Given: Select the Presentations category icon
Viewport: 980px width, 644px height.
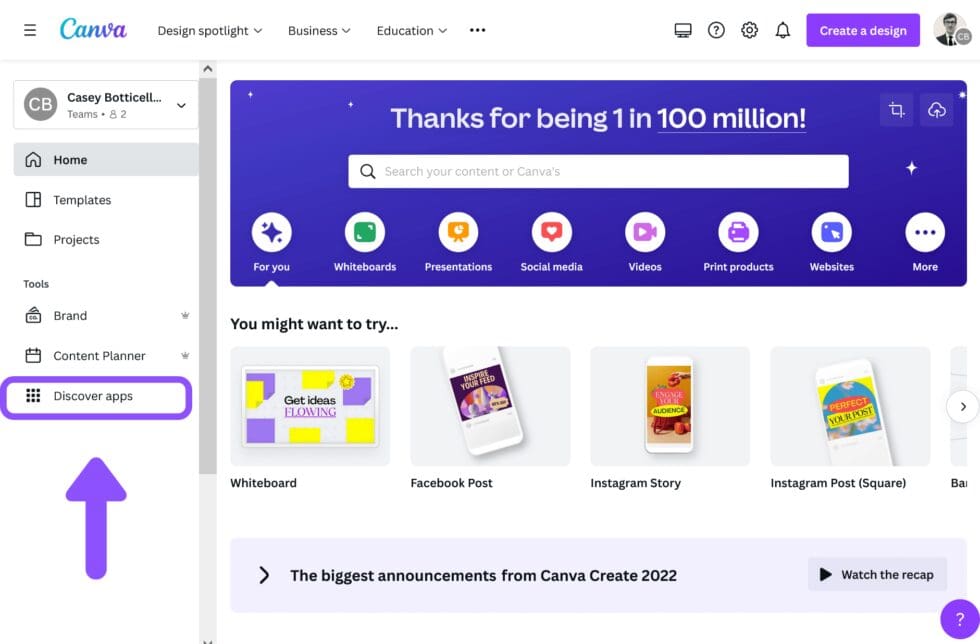Looking at the screenshot, I should coord(458,233).
